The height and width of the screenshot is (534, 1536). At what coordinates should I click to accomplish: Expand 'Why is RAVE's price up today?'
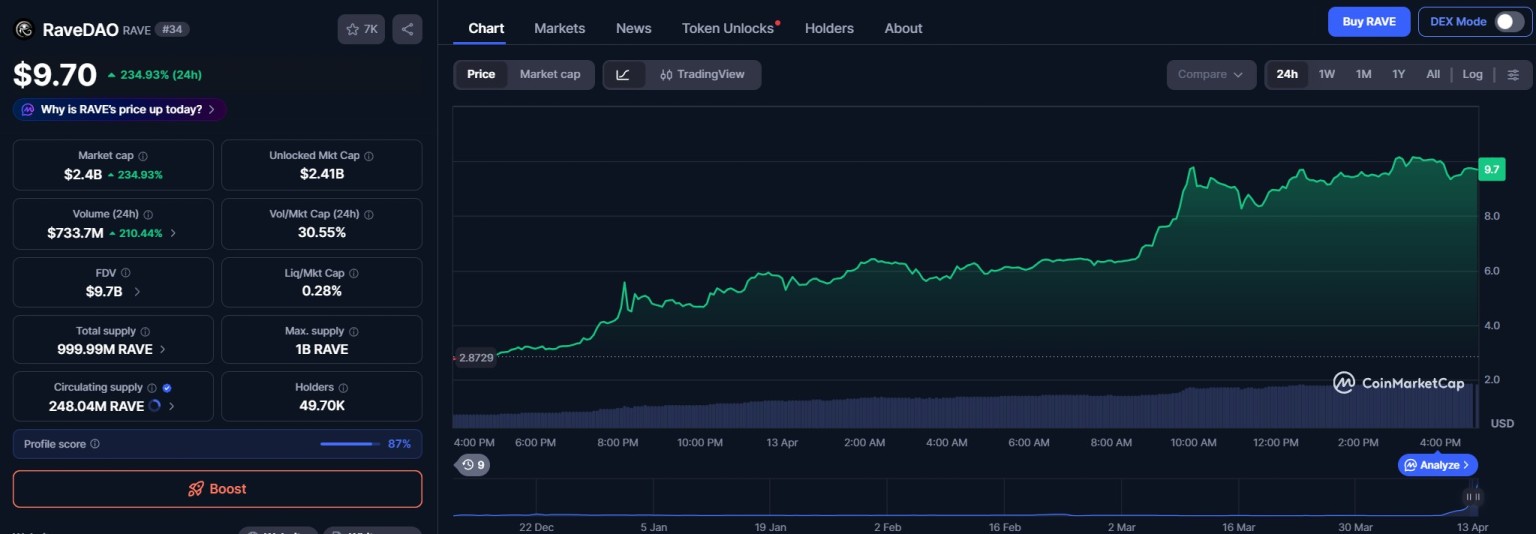120,109
